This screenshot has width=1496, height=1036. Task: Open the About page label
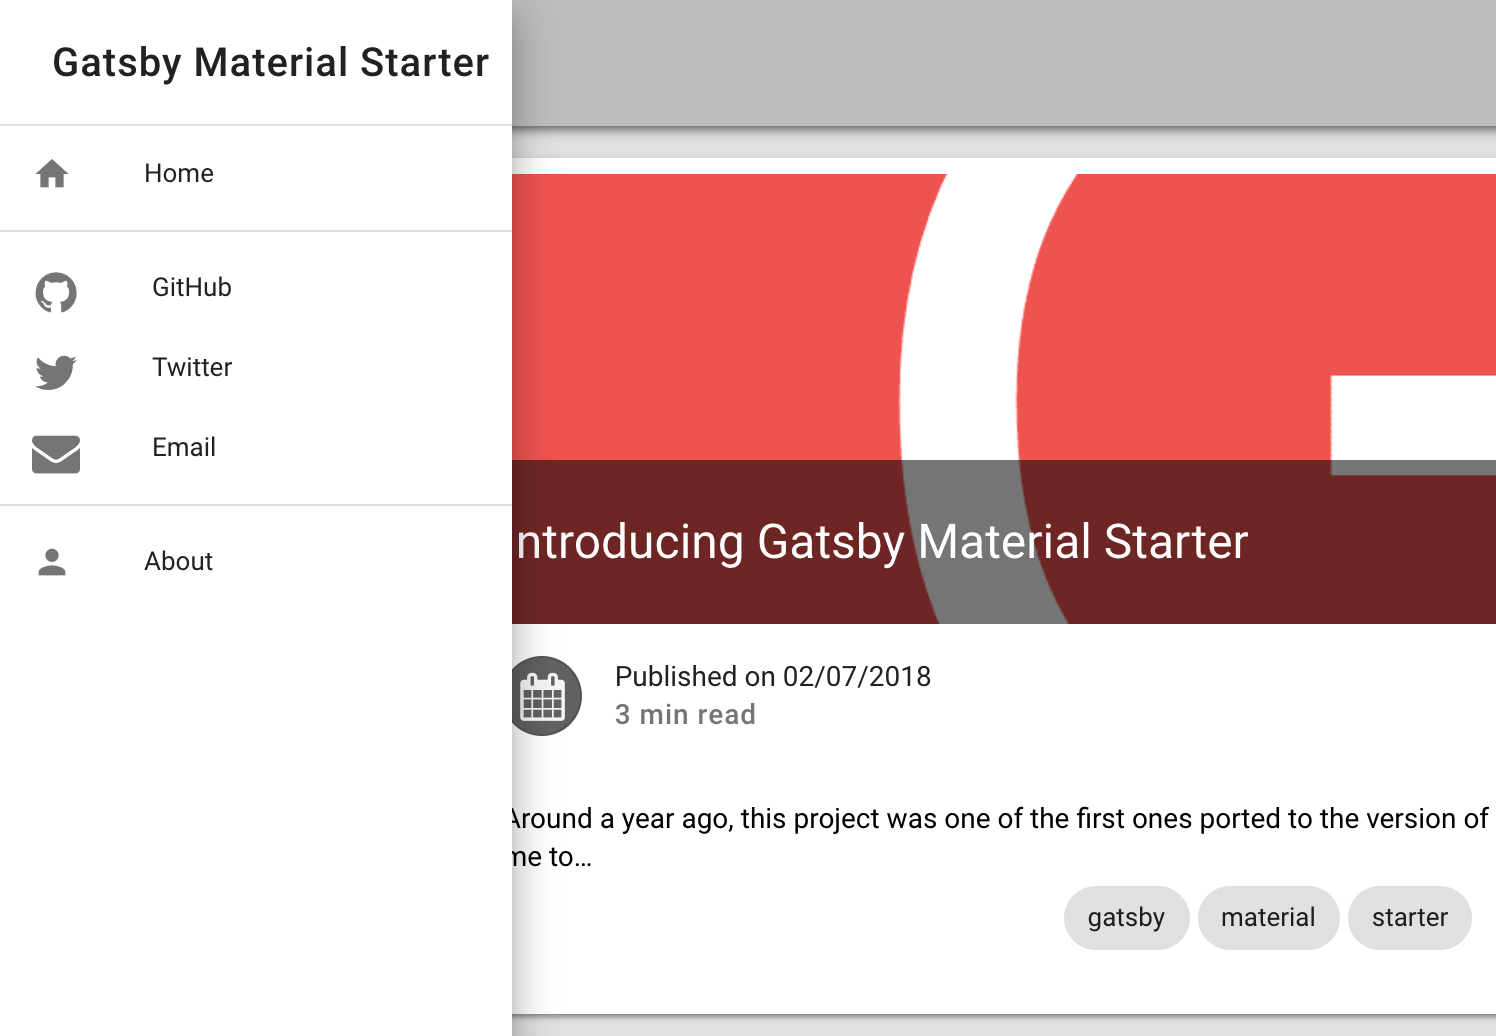tap(179, 562)
